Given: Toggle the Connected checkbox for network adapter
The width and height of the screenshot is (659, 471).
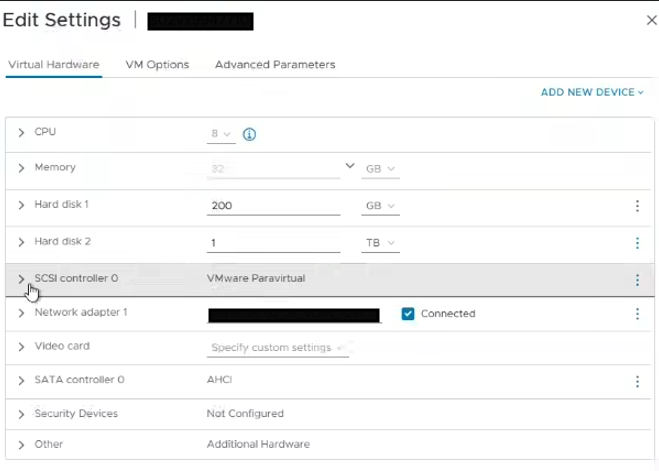Looking at the screenshot, I should click(x=408, y=314).
